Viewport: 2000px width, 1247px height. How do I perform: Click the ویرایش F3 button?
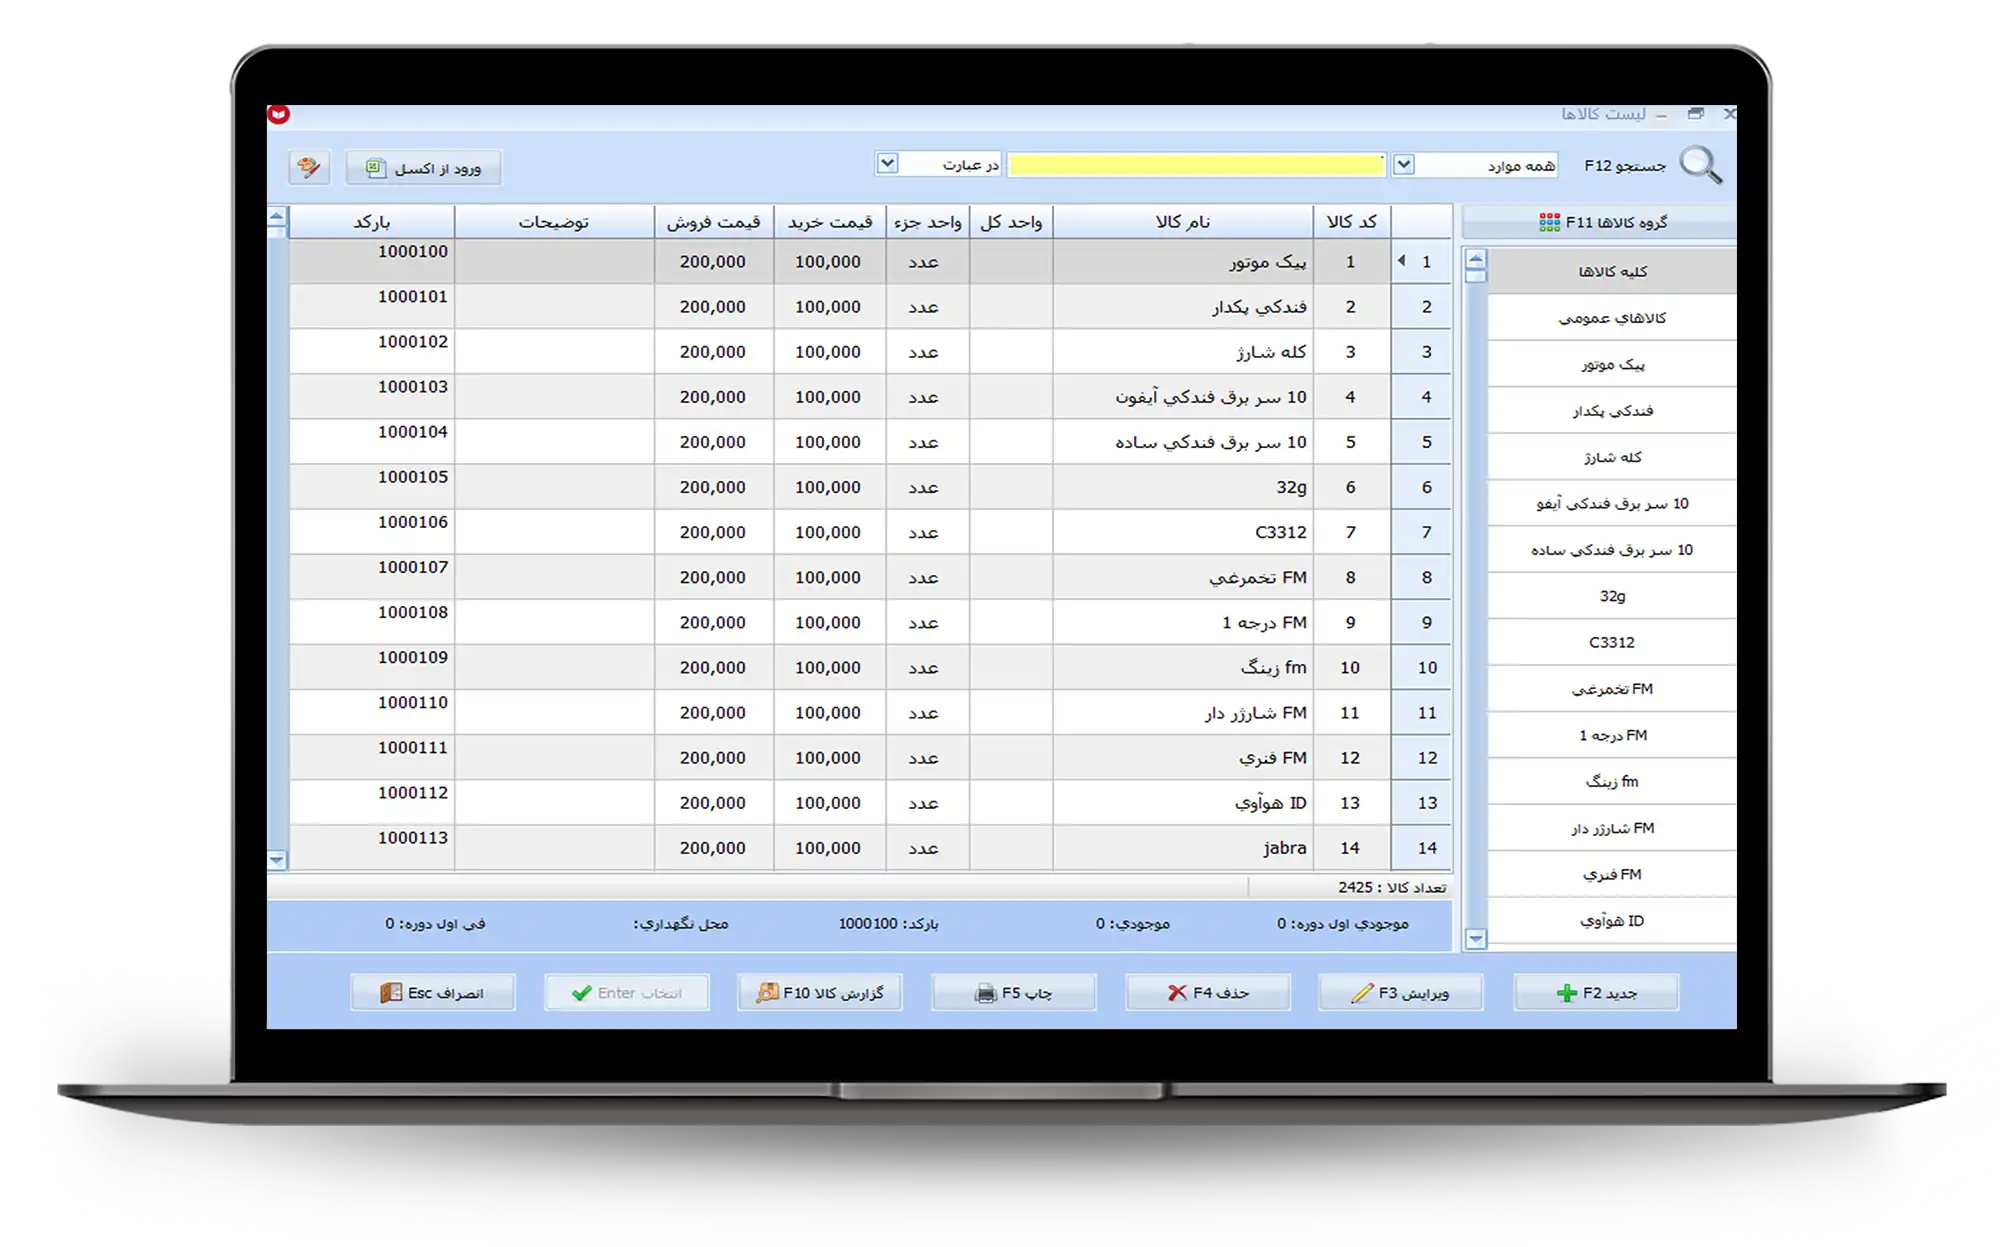(x=1400, y=992)
